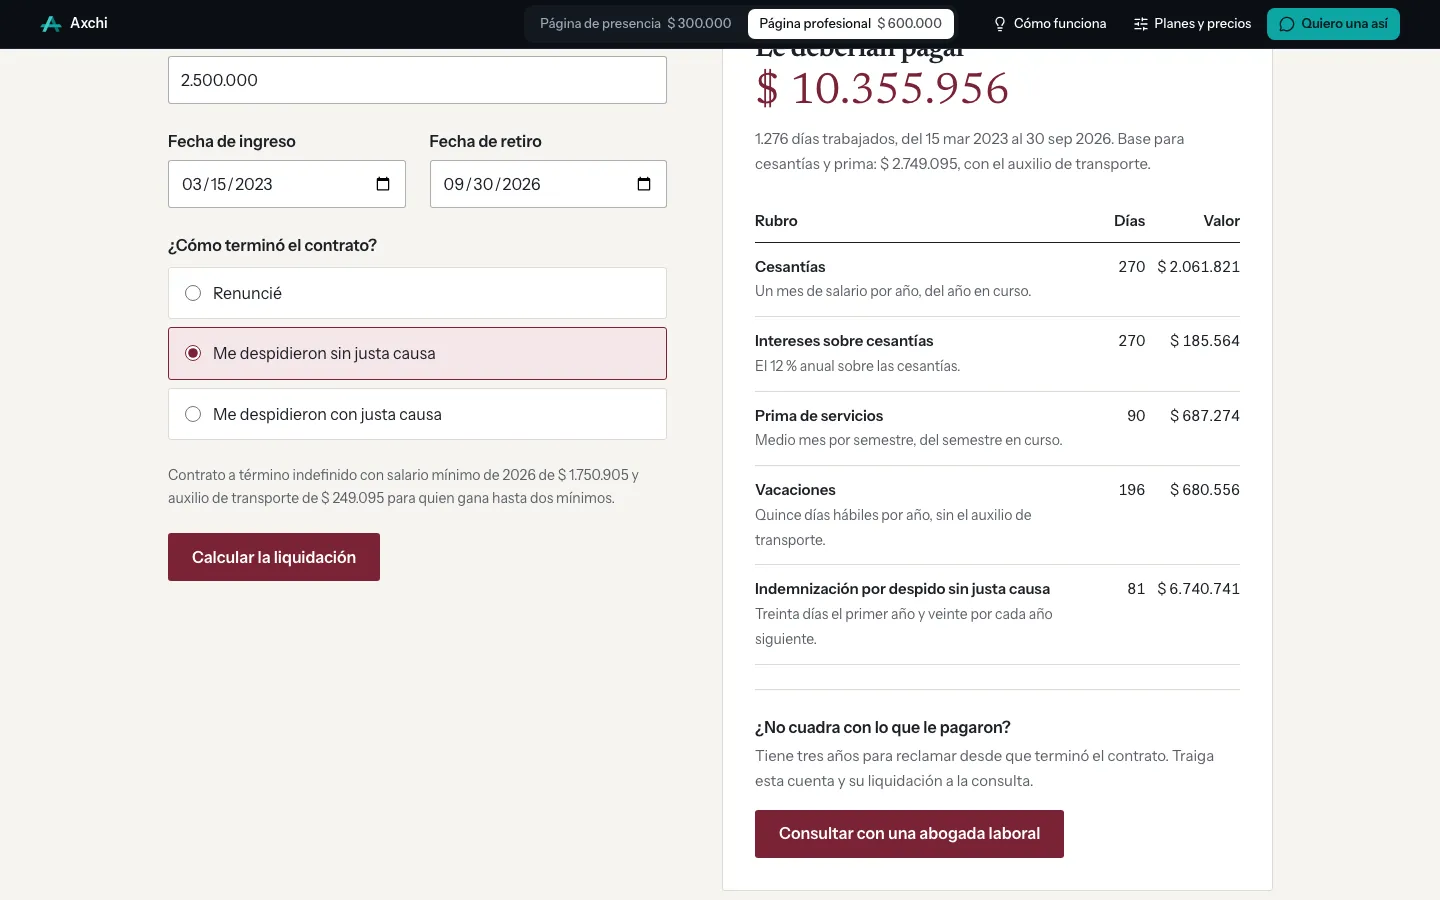This screenshot has width=1440, height=900.
Task: Click the Axchi logo icon
Action: click(x=51, y=24)
